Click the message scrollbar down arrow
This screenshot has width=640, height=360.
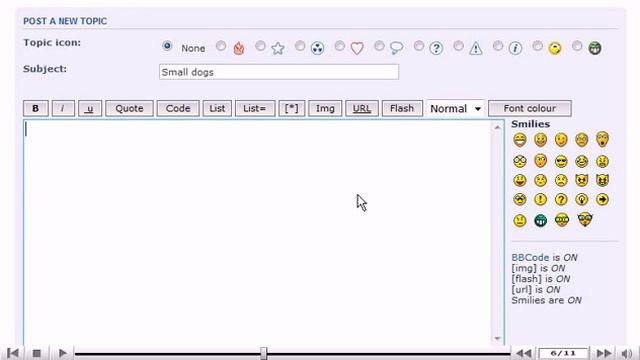point(497,338)
